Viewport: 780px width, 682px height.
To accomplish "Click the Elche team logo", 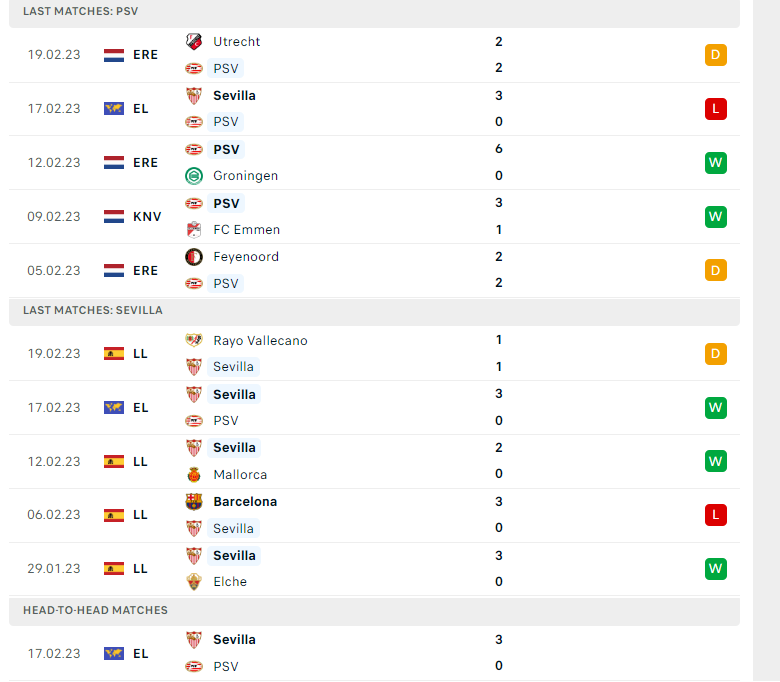I will pyautogui.click(x=194, y=582).
